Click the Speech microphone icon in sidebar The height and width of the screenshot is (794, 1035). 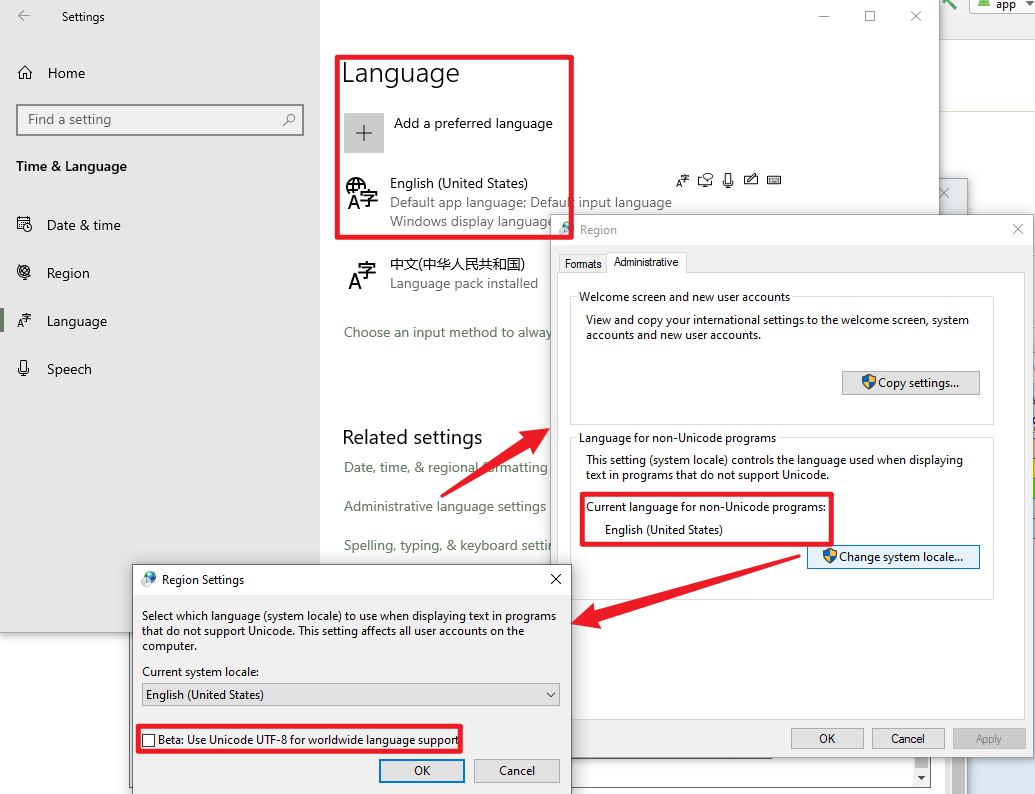tap(24, 368)
